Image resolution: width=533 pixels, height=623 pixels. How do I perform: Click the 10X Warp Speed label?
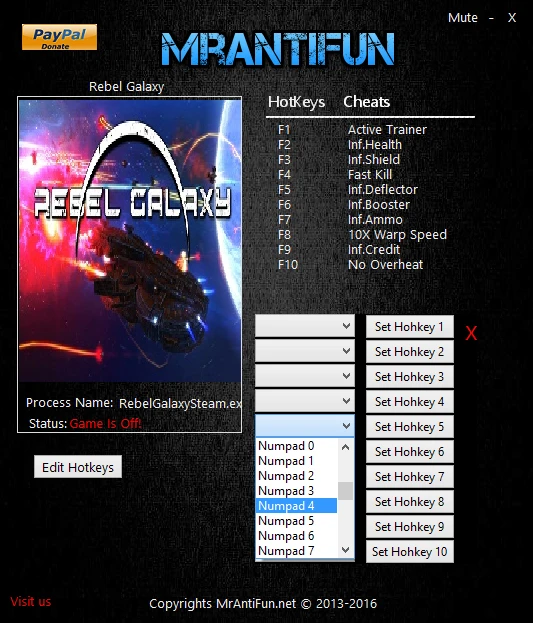coord(397,235)
